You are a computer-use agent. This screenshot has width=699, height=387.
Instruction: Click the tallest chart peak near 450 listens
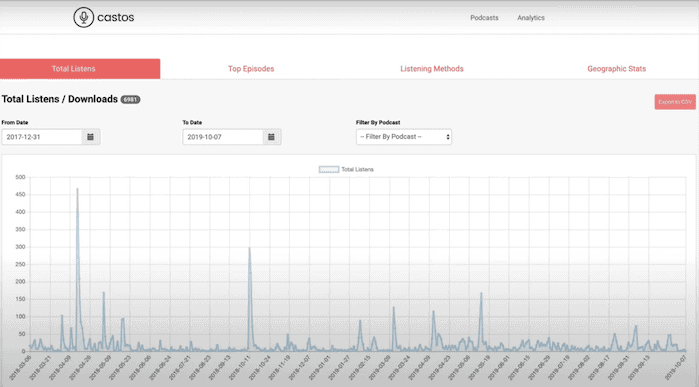point(77,189)
